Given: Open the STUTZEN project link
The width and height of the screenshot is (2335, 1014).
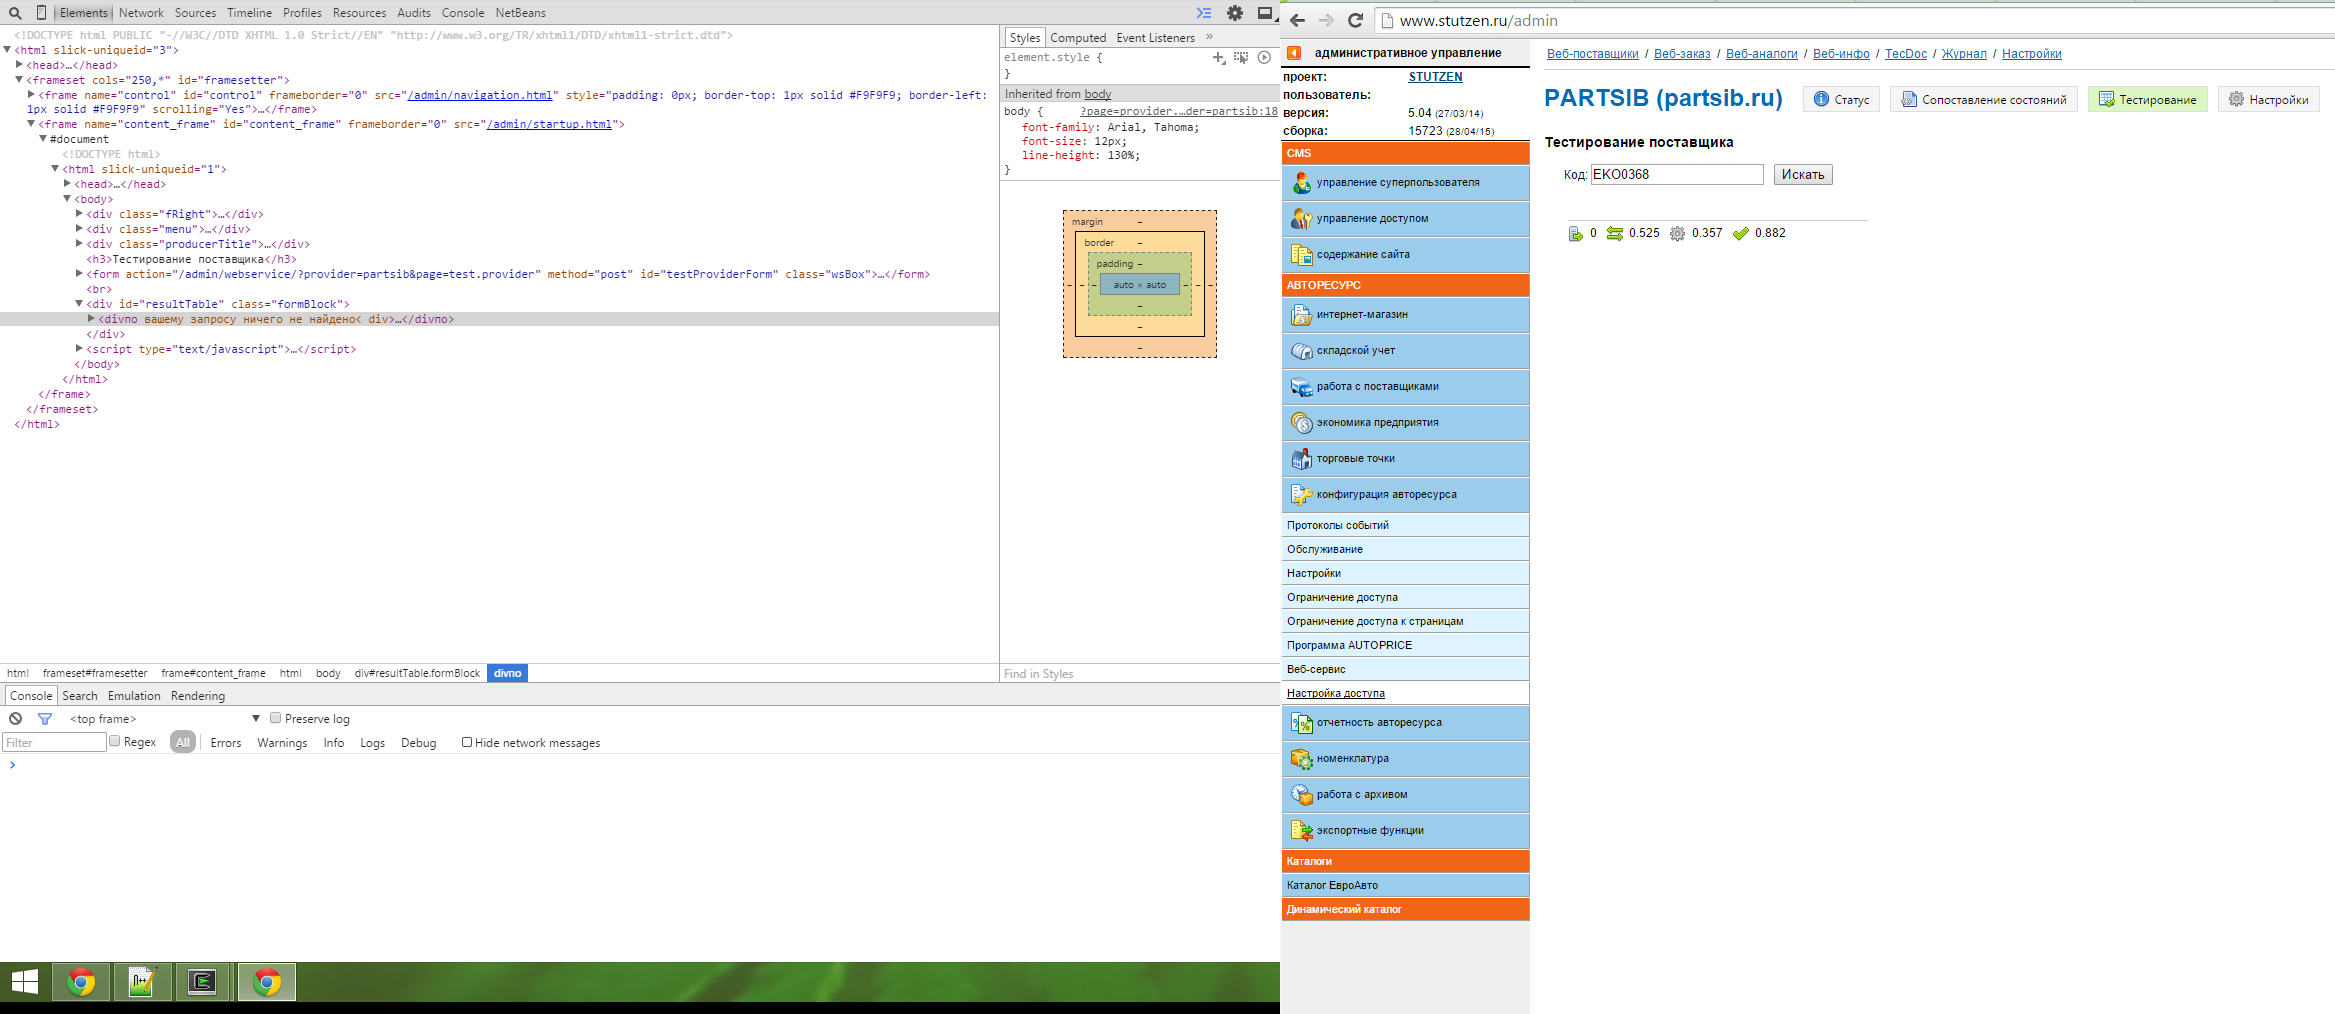Looking at the screenshot, I should point(1435,77).
